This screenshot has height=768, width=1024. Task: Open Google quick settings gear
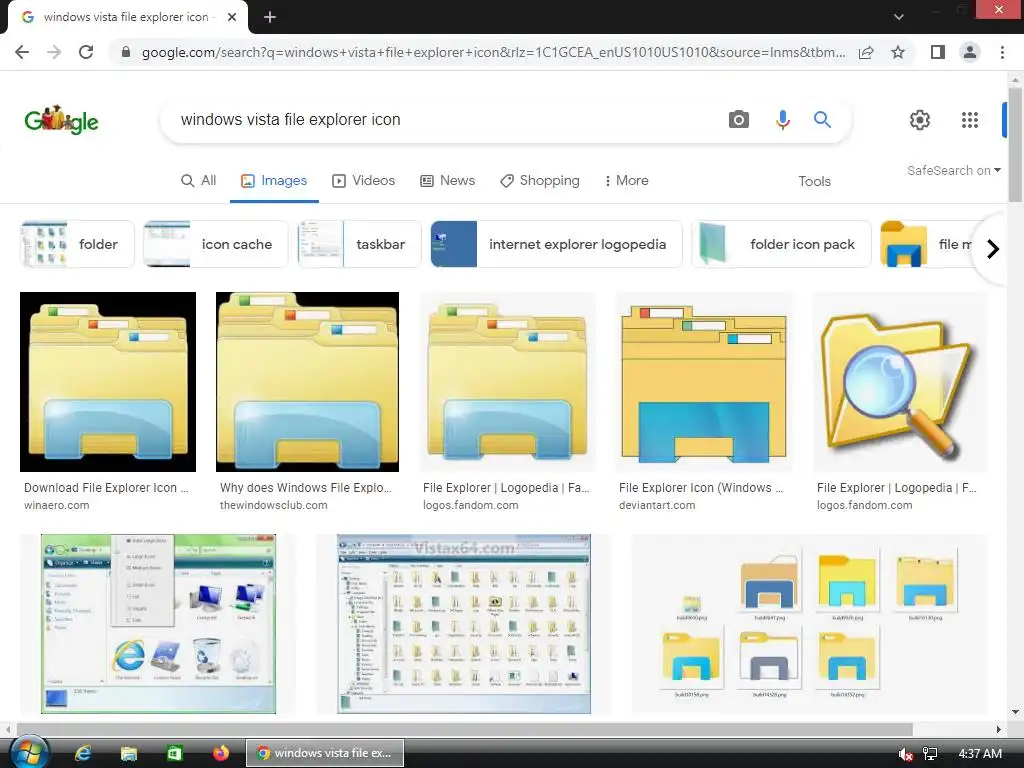tap(920, 120)
